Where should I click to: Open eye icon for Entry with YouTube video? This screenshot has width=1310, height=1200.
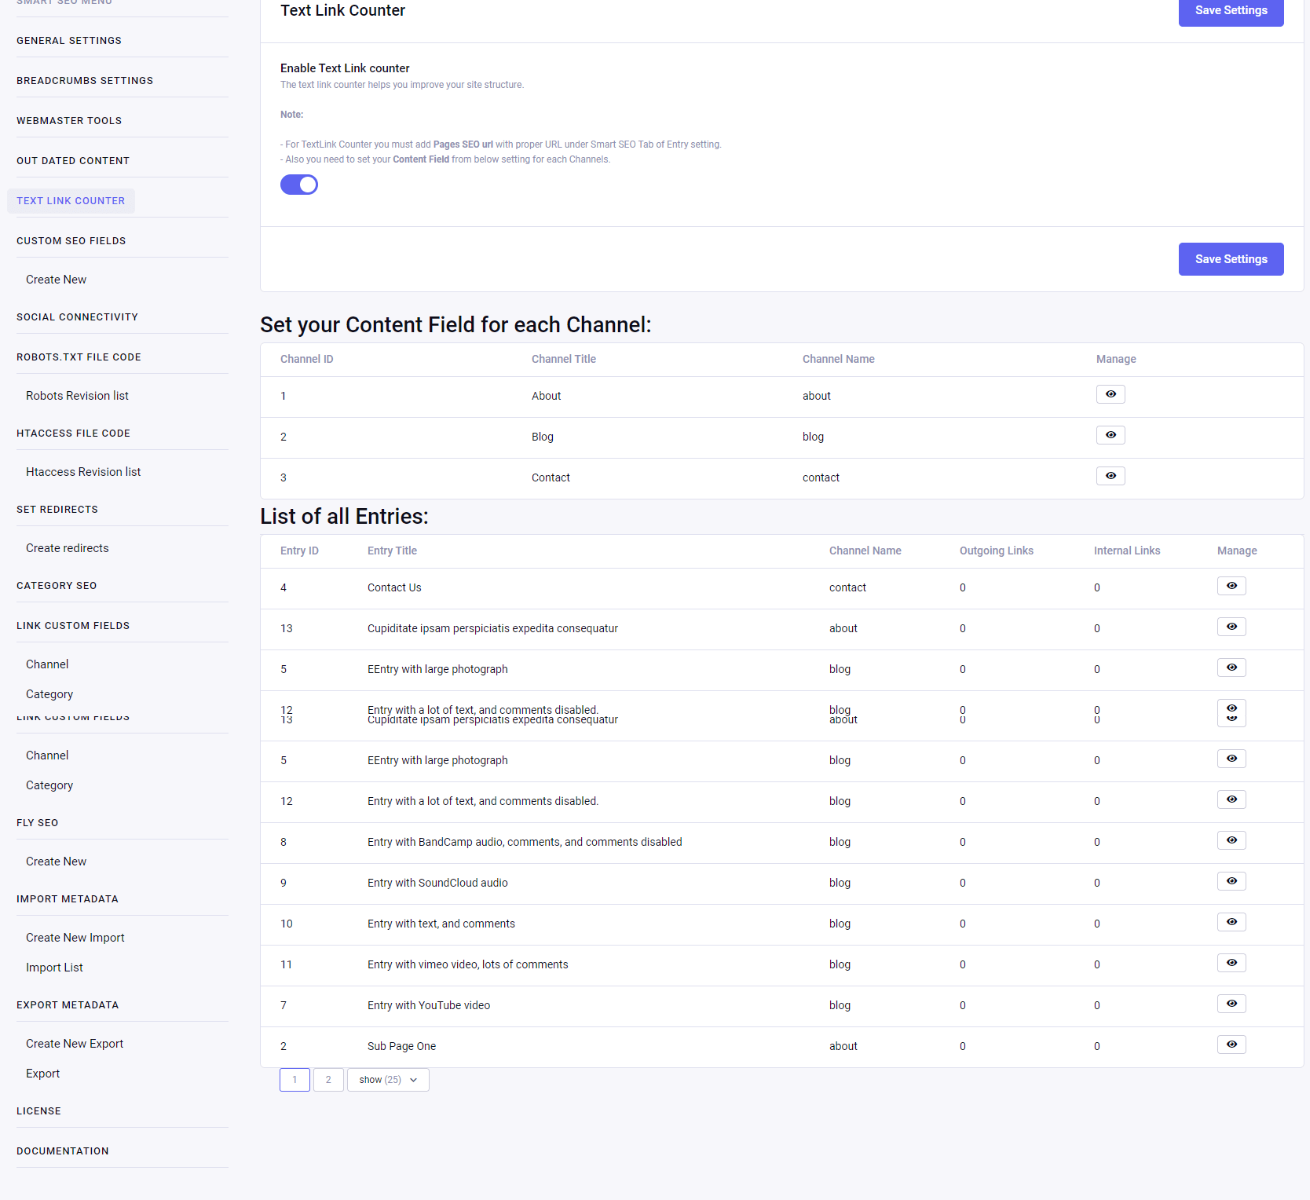pos(1231,1004)
